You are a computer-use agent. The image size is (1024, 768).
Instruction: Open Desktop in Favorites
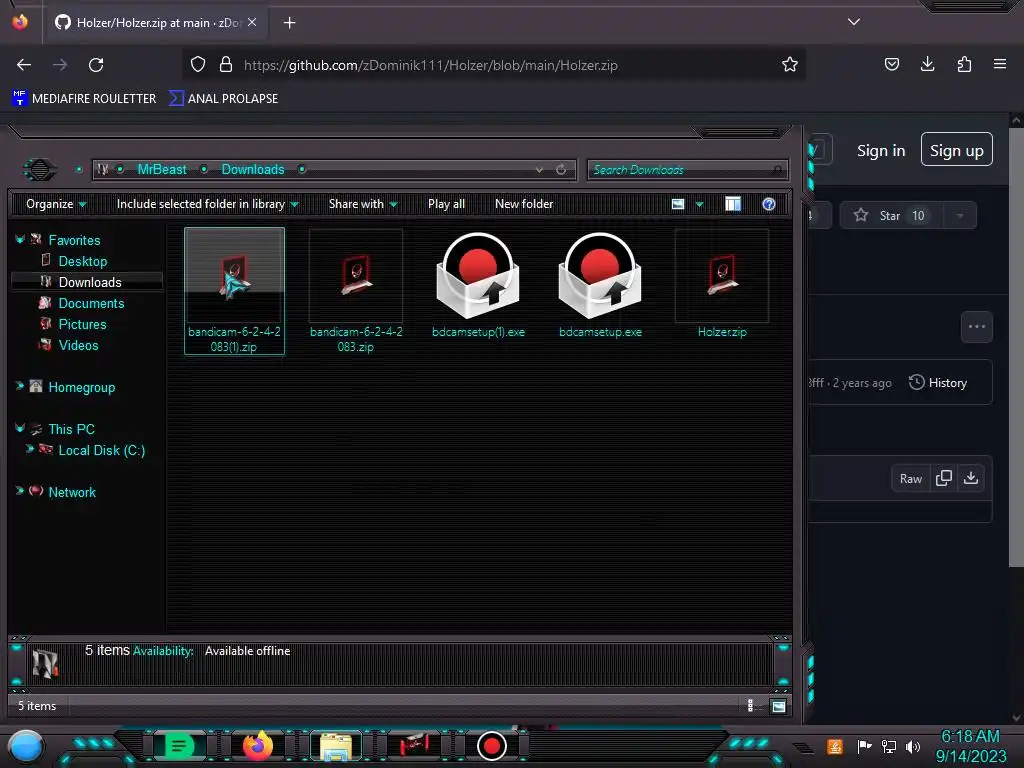point(82,261)
